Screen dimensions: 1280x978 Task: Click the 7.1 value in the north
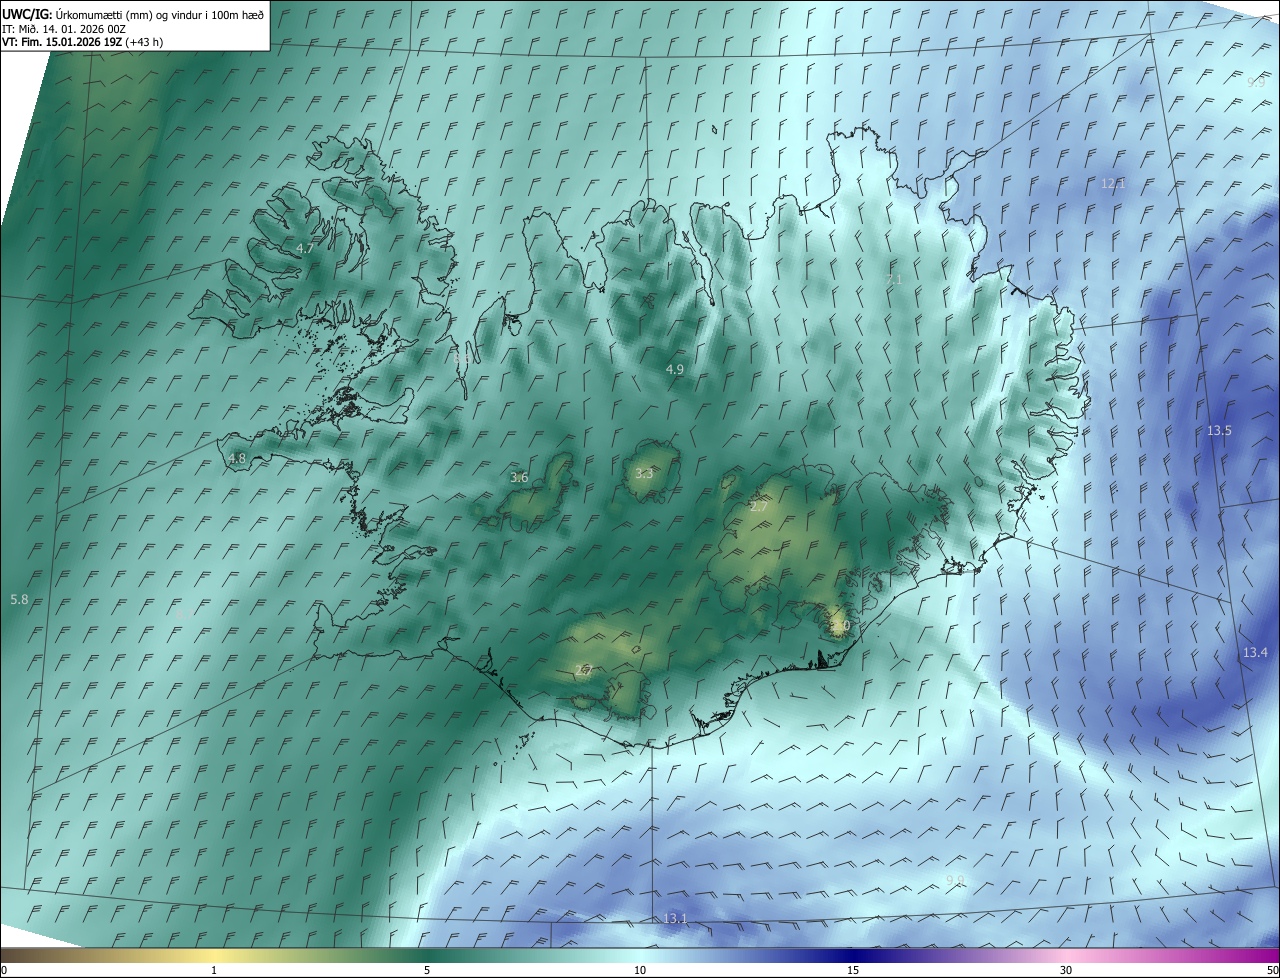894,279
